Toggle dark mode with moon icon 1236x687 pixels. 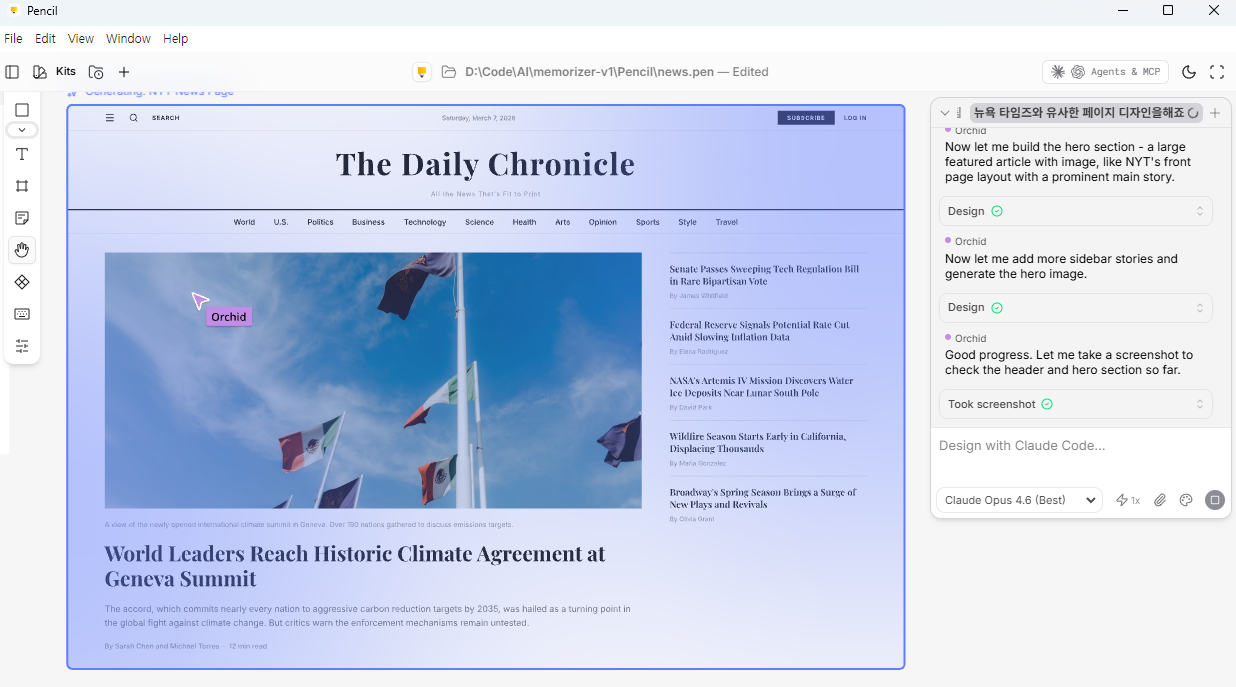[x=1189, y=72]
